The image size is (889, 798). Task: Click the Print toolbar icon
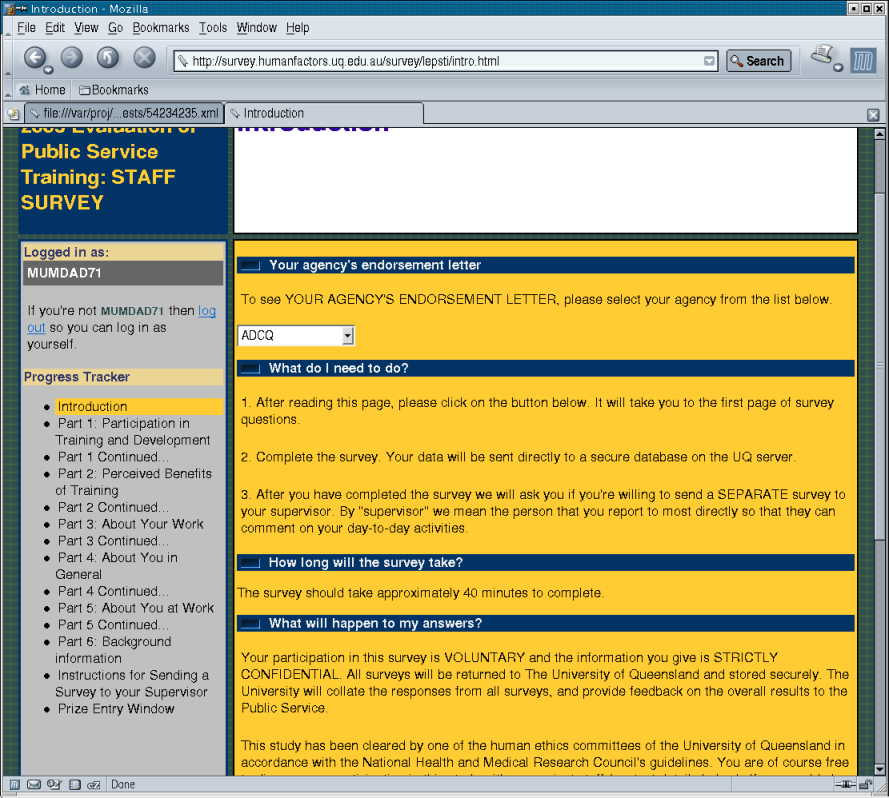point(823,57)
